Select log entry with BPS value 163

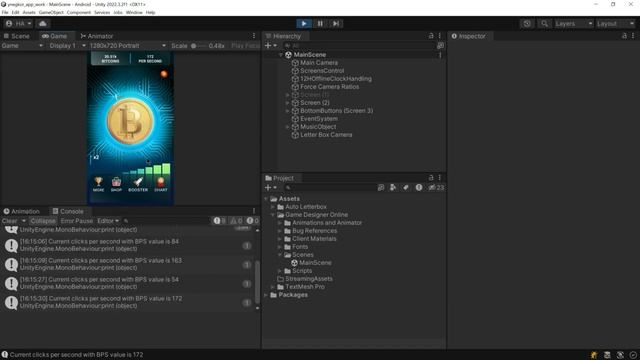[x=127, y=264]
